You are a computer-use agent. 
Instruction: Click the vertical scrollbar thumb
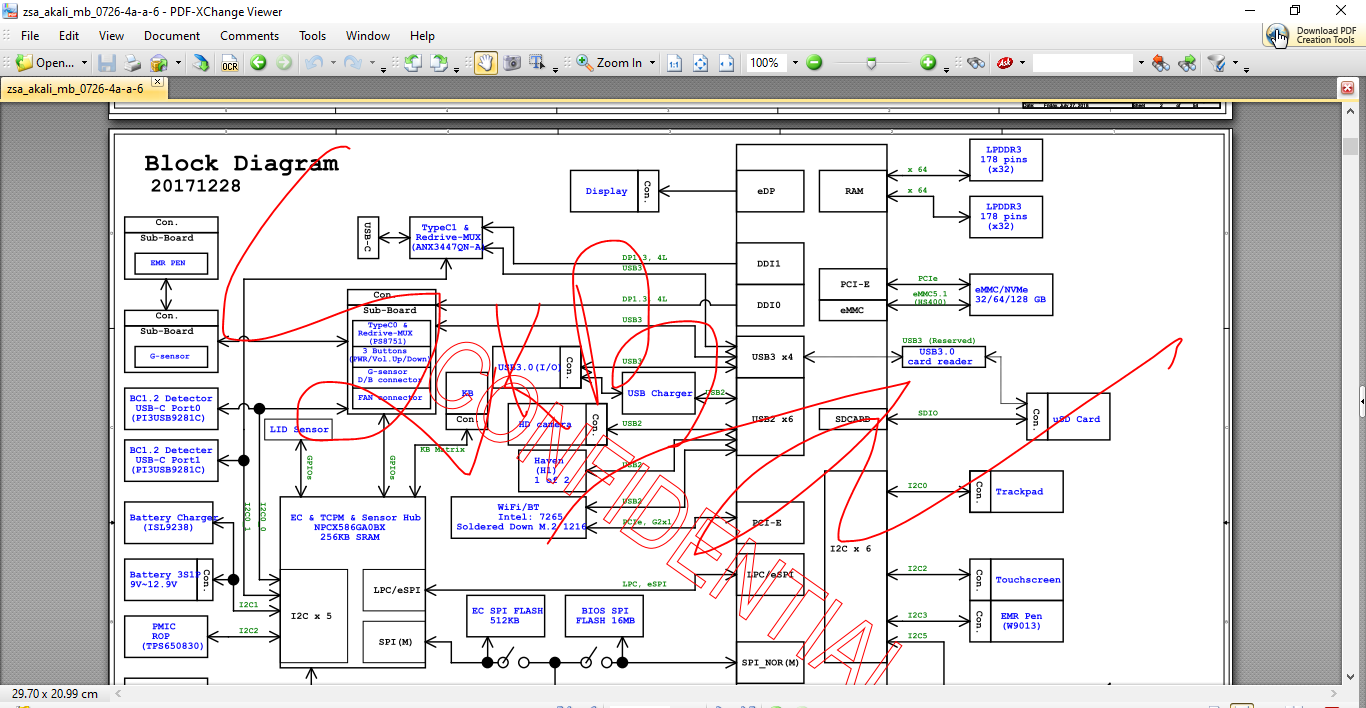pyautogui.click(x=1350, y=147)
